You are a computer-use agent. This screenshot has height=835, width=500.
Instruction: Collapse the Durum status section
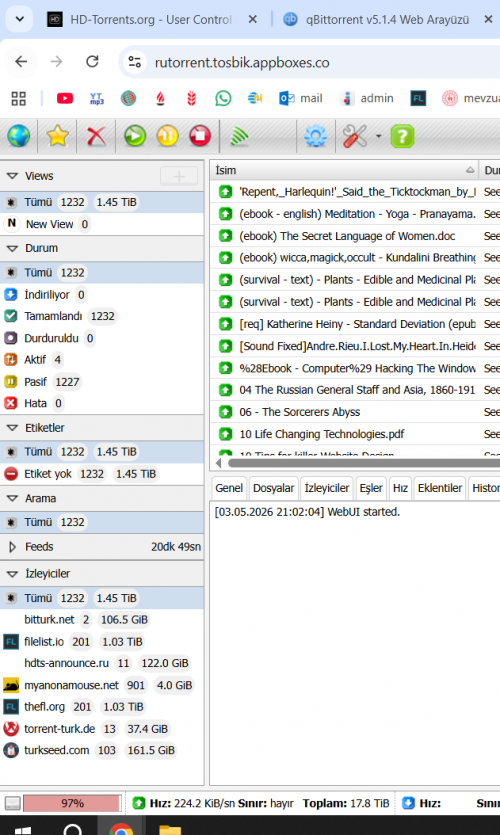click(13, 248)
